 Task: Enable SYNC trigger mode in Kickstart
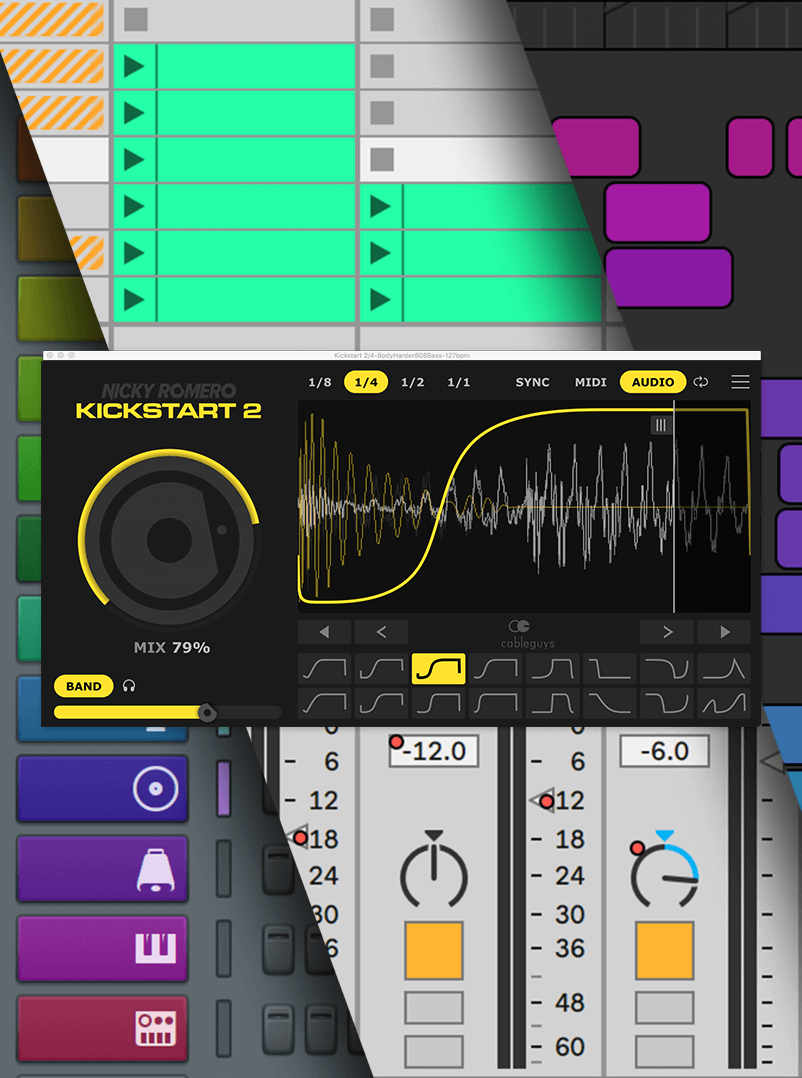(x=532, y=381)
